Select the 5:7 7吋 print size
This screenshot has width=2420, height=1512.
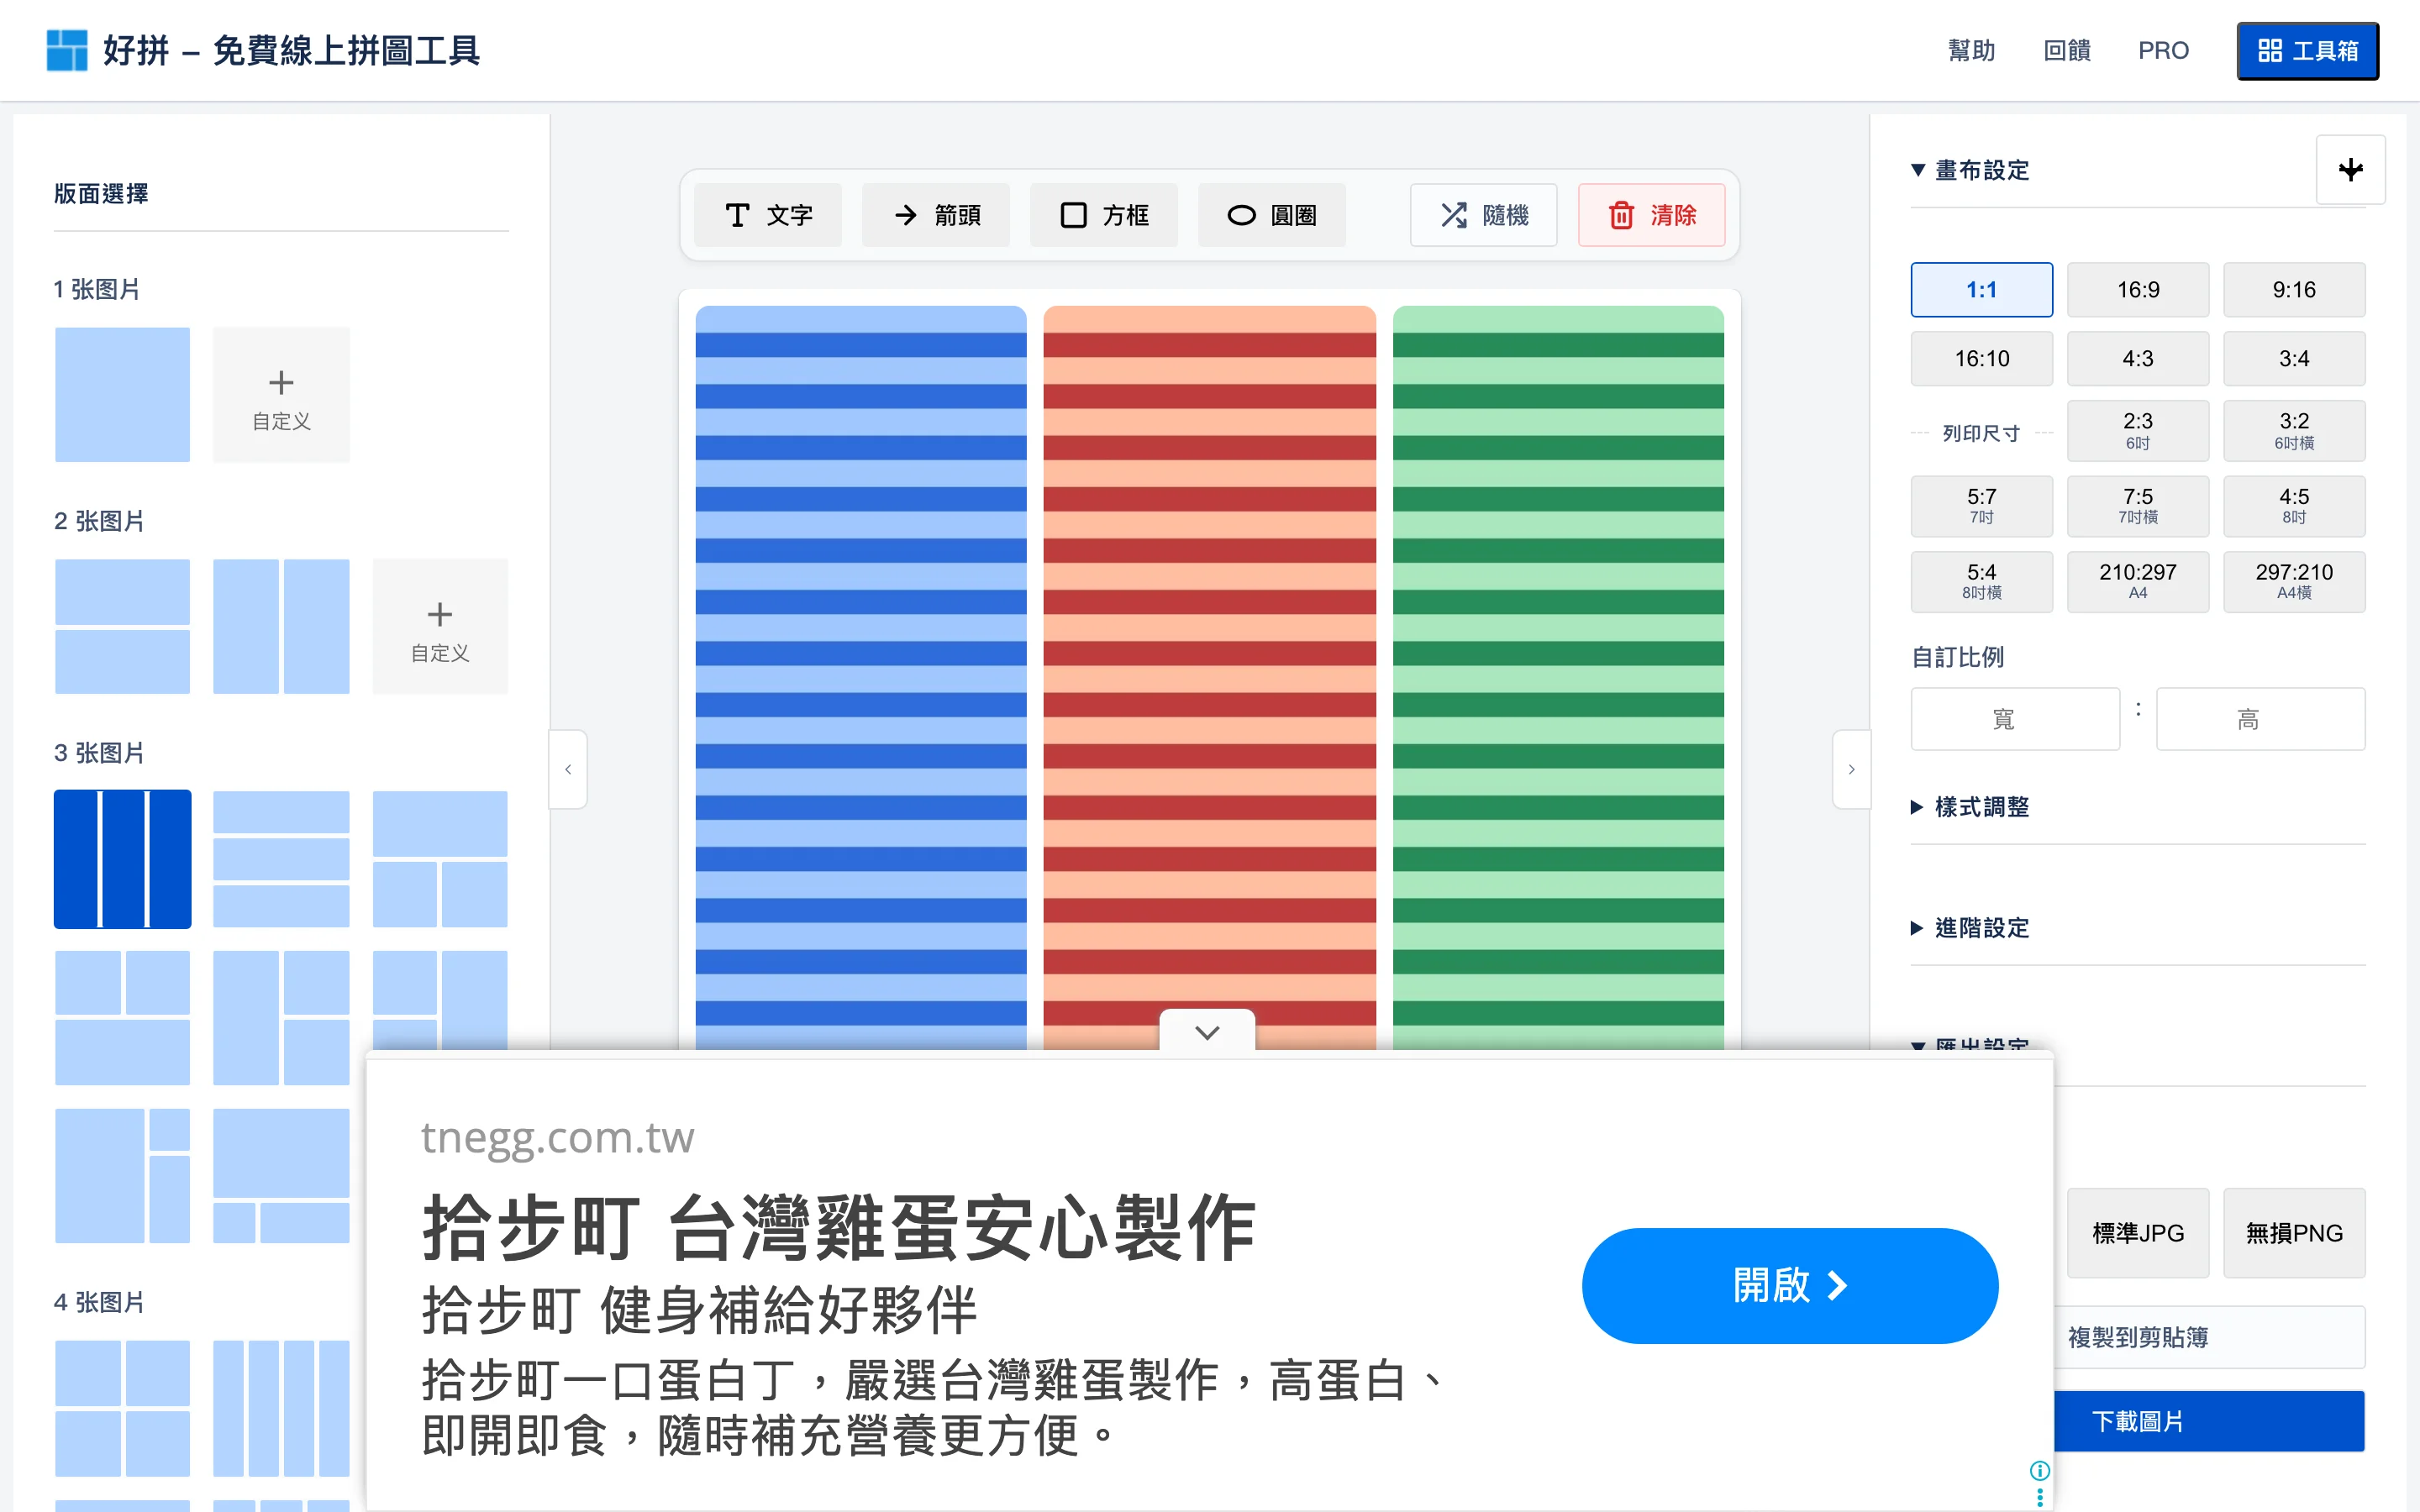(x=1981, y=506)
